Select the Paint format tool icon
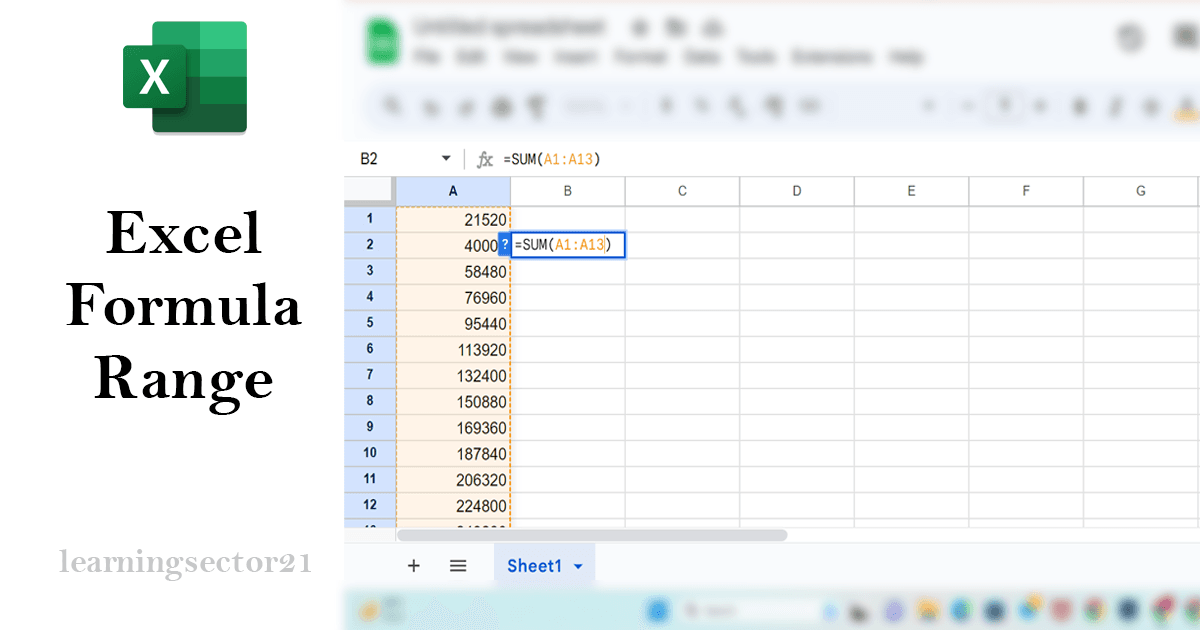1200x630 pixels. (537, 105)
